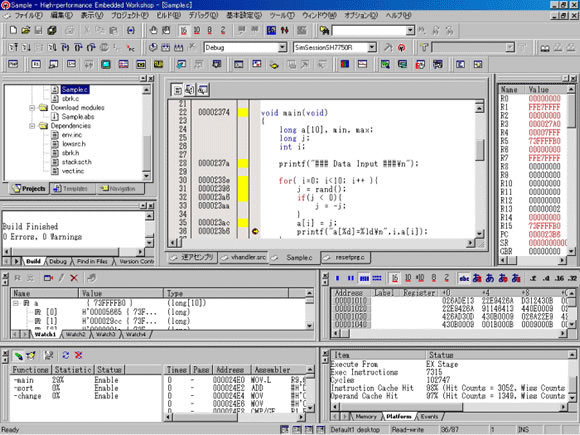The height and width of the screenshot is (435, 580).
Task: Click the first icon above the source editor
Action: point(177,90)
